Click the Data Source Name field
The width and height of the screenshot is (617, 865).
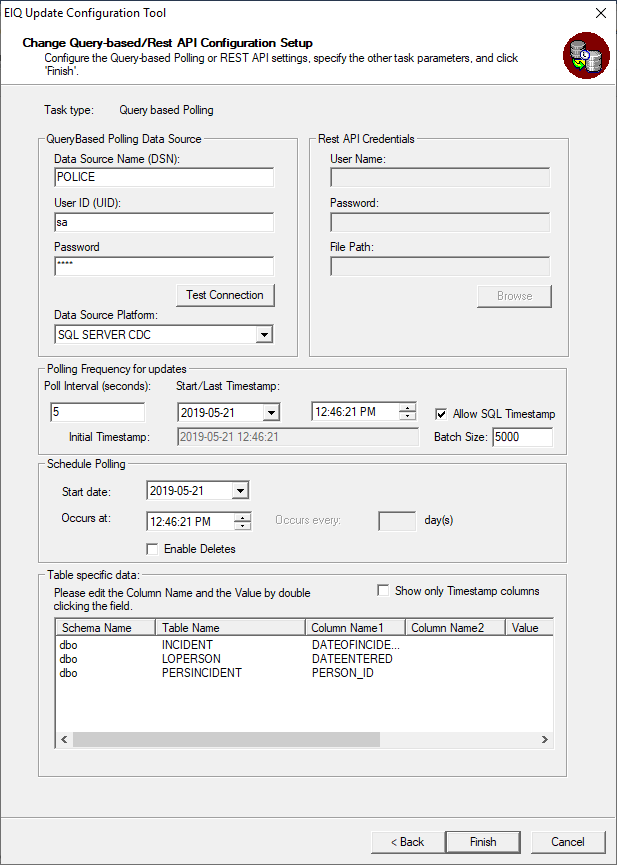coord(164,177)
